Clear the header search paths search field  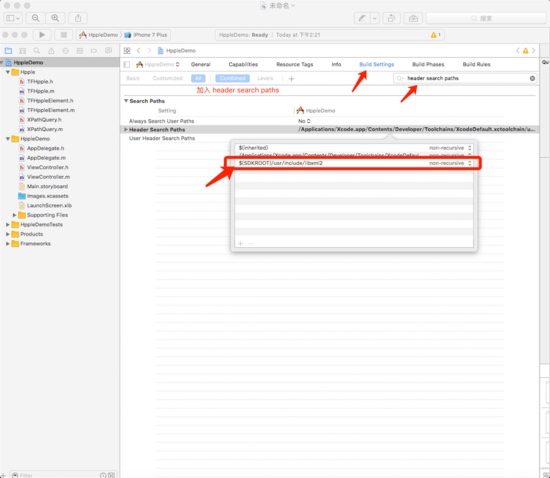point(532,78)
